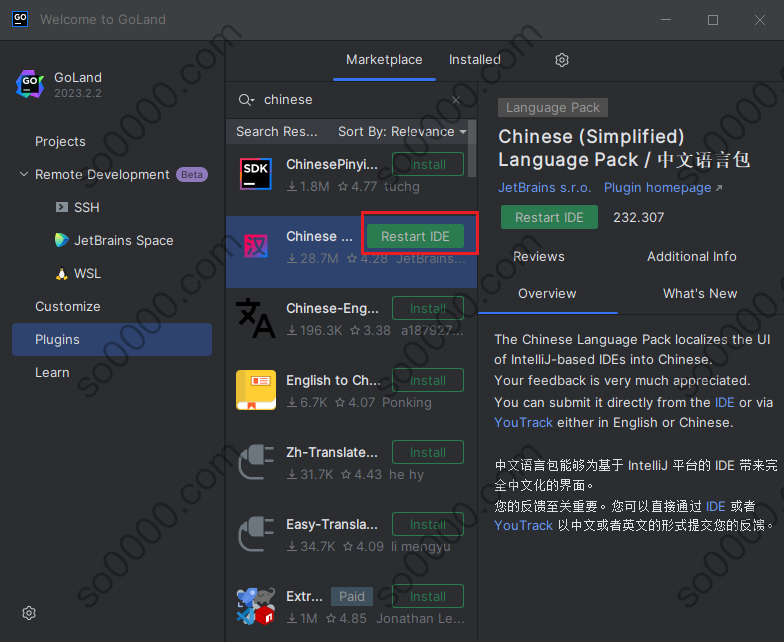Click Restart IDE in the details pane

click(549, 217)
